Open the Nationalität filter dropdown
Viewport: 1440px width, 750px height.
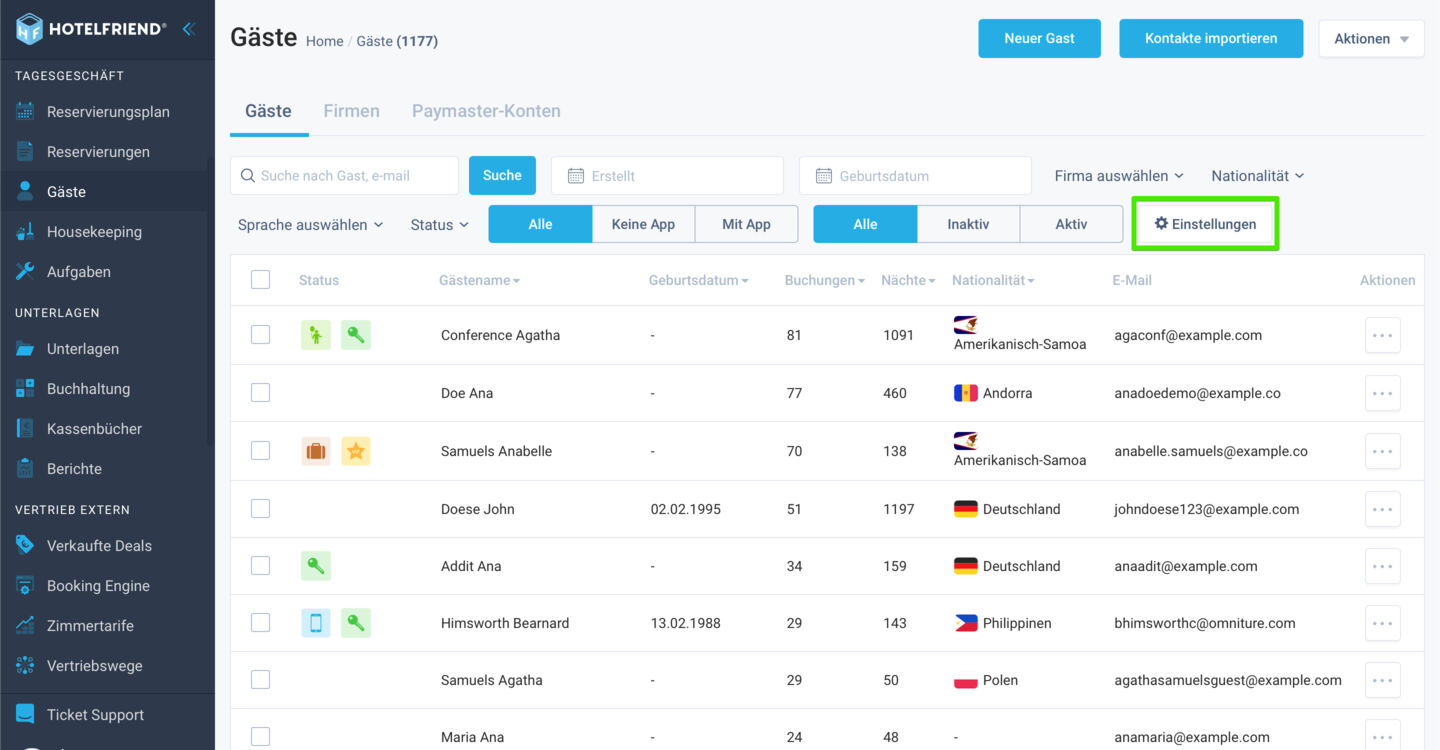pos(1258,176)
